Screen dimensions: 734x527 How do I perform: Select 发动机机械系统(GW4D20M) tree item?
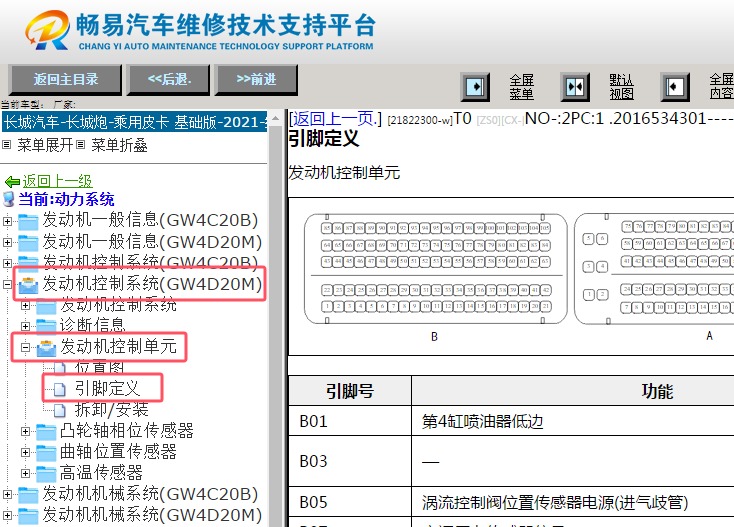click(x=152, y=515)
